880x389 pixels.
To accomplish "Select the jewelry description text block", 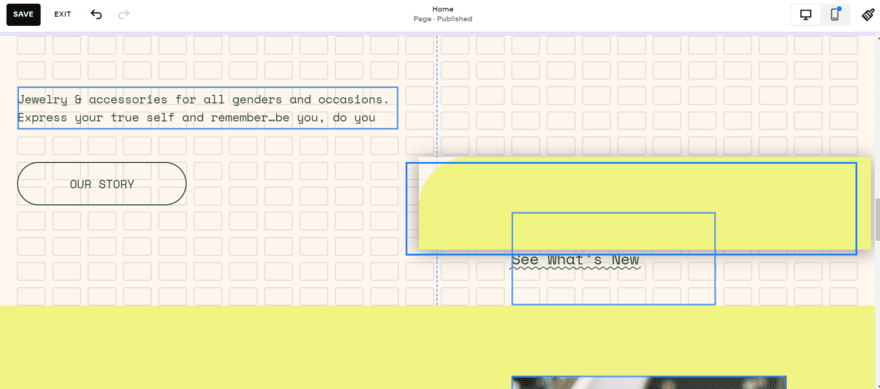I will coord(208,108).
